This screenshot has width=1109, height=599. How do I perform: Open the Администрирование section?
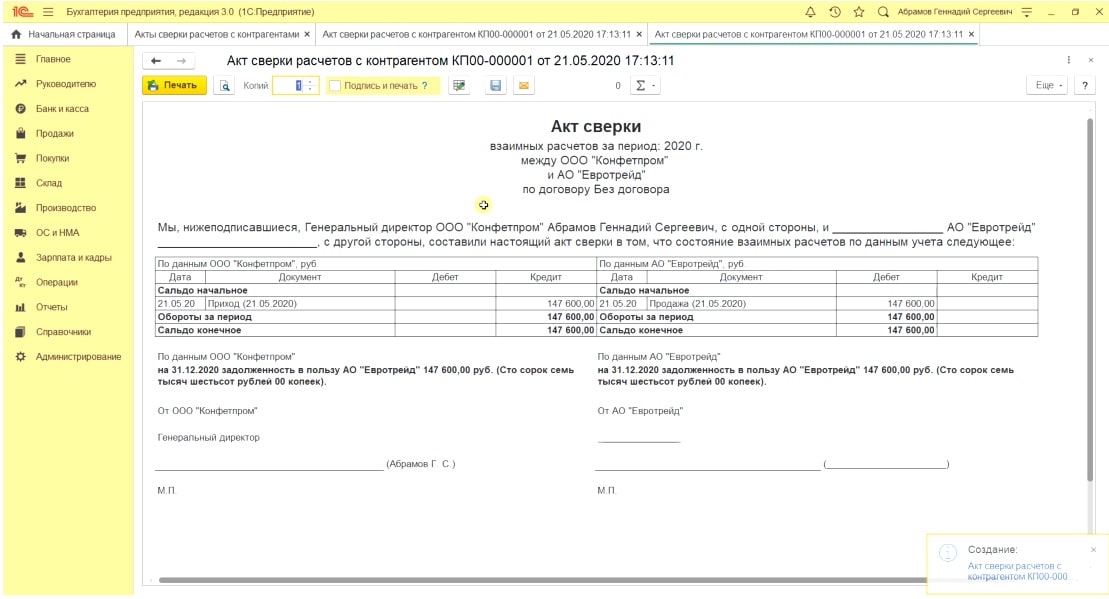pos(79,357)
